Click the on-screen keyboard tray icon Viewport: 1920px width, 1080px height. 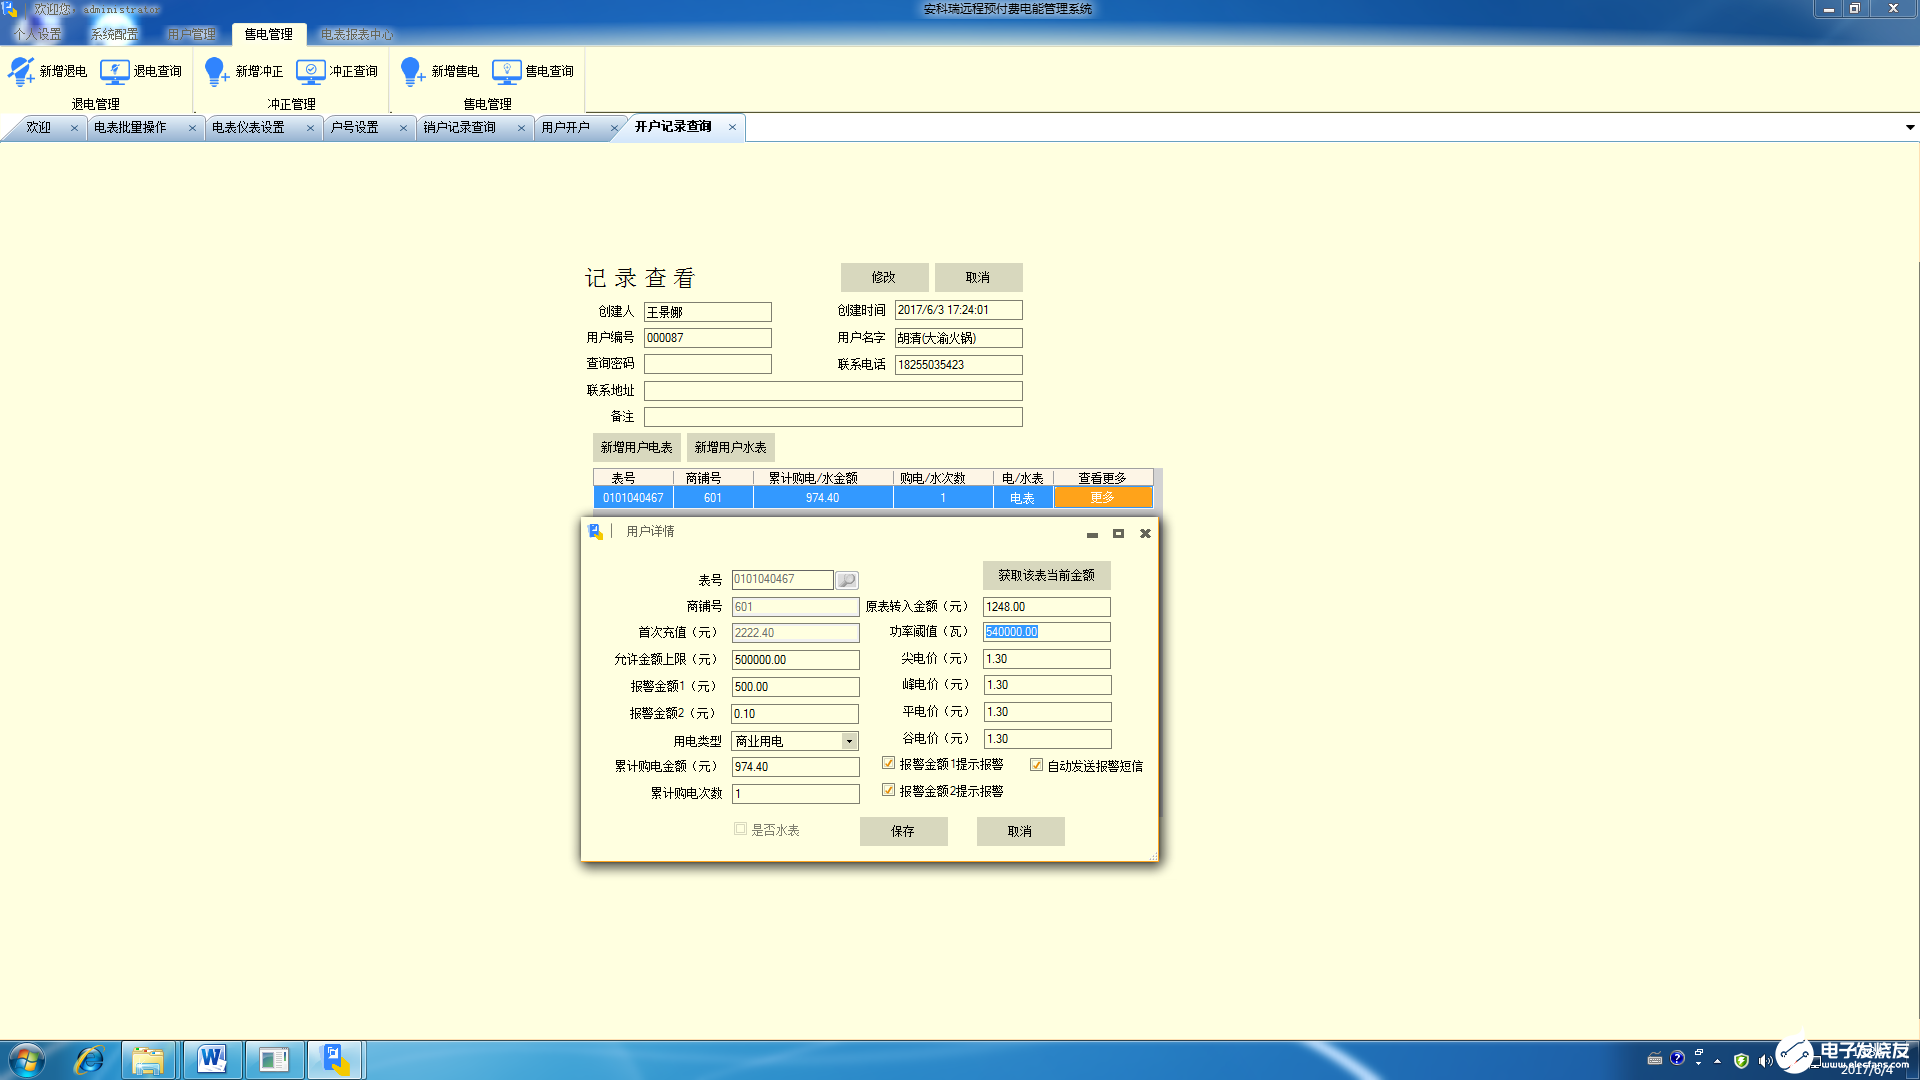(1655, 1059)
